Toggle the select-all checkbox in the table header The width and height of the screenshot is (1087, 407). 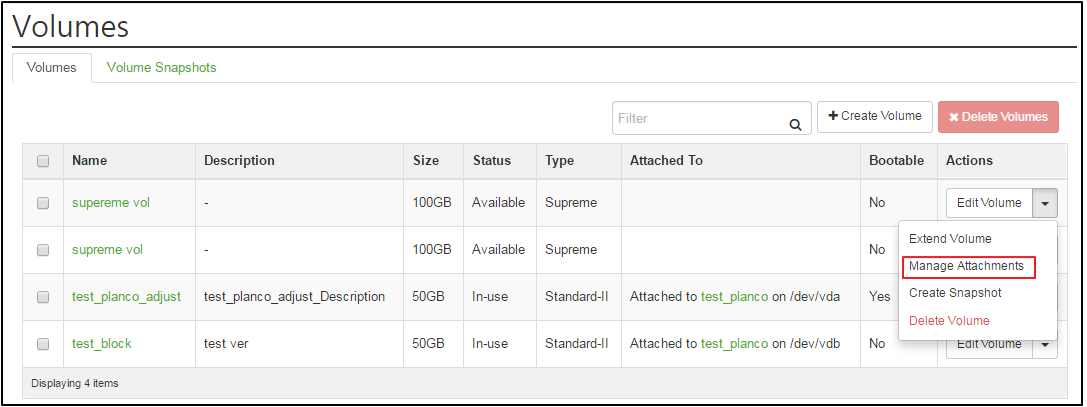(x=43, y=161)
